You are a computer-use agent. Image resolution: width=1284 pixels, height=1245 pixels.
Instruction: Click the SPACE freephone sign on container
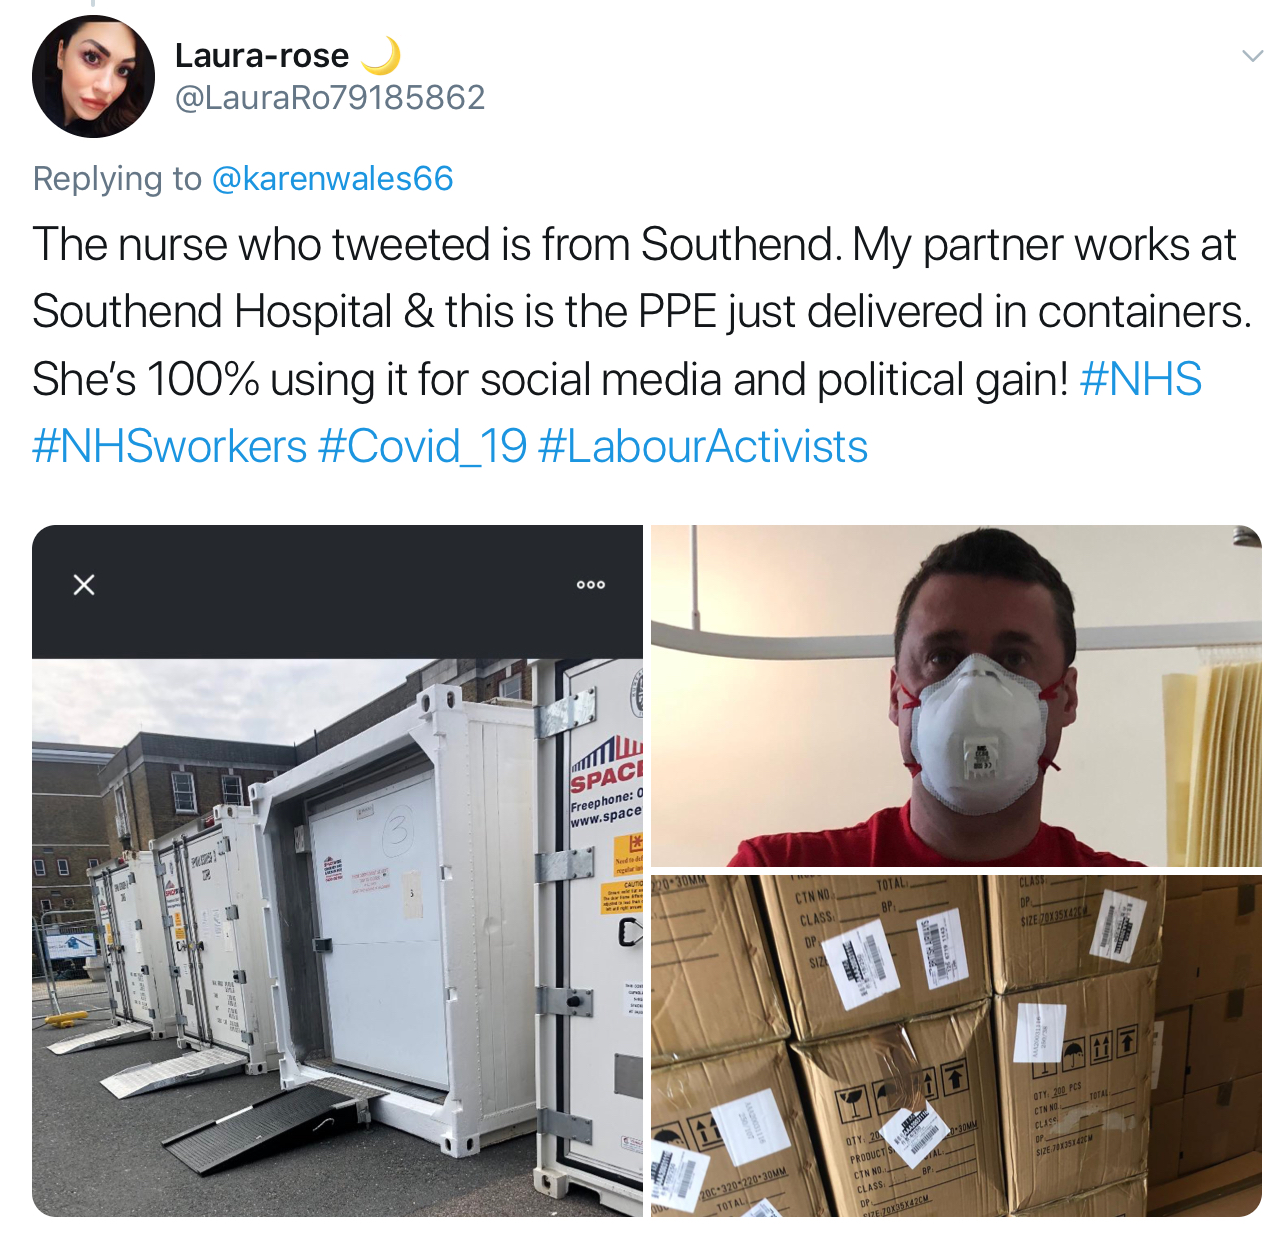click(x=606, y=783)
